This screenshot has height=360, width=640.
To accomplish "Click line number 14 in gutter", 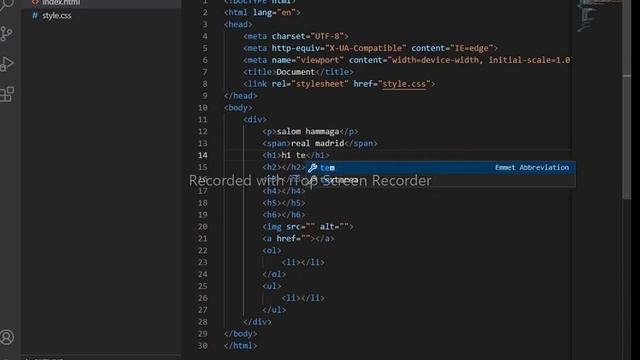I will [203, 155].
